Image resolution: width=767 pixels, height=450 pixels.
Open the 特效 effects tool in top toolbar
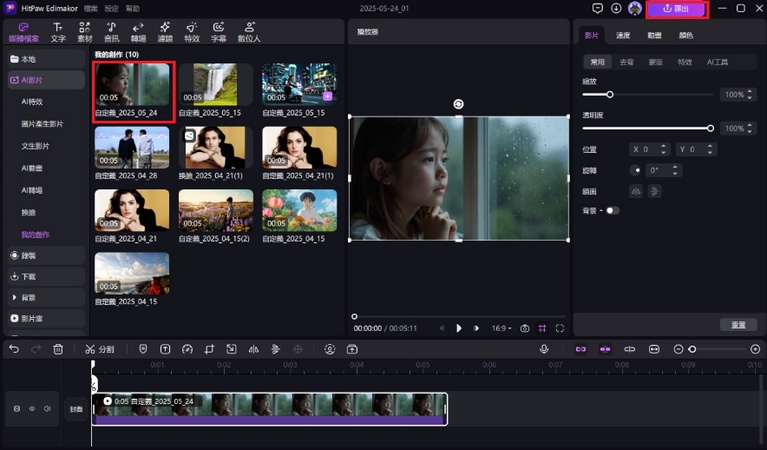[191, 32]
